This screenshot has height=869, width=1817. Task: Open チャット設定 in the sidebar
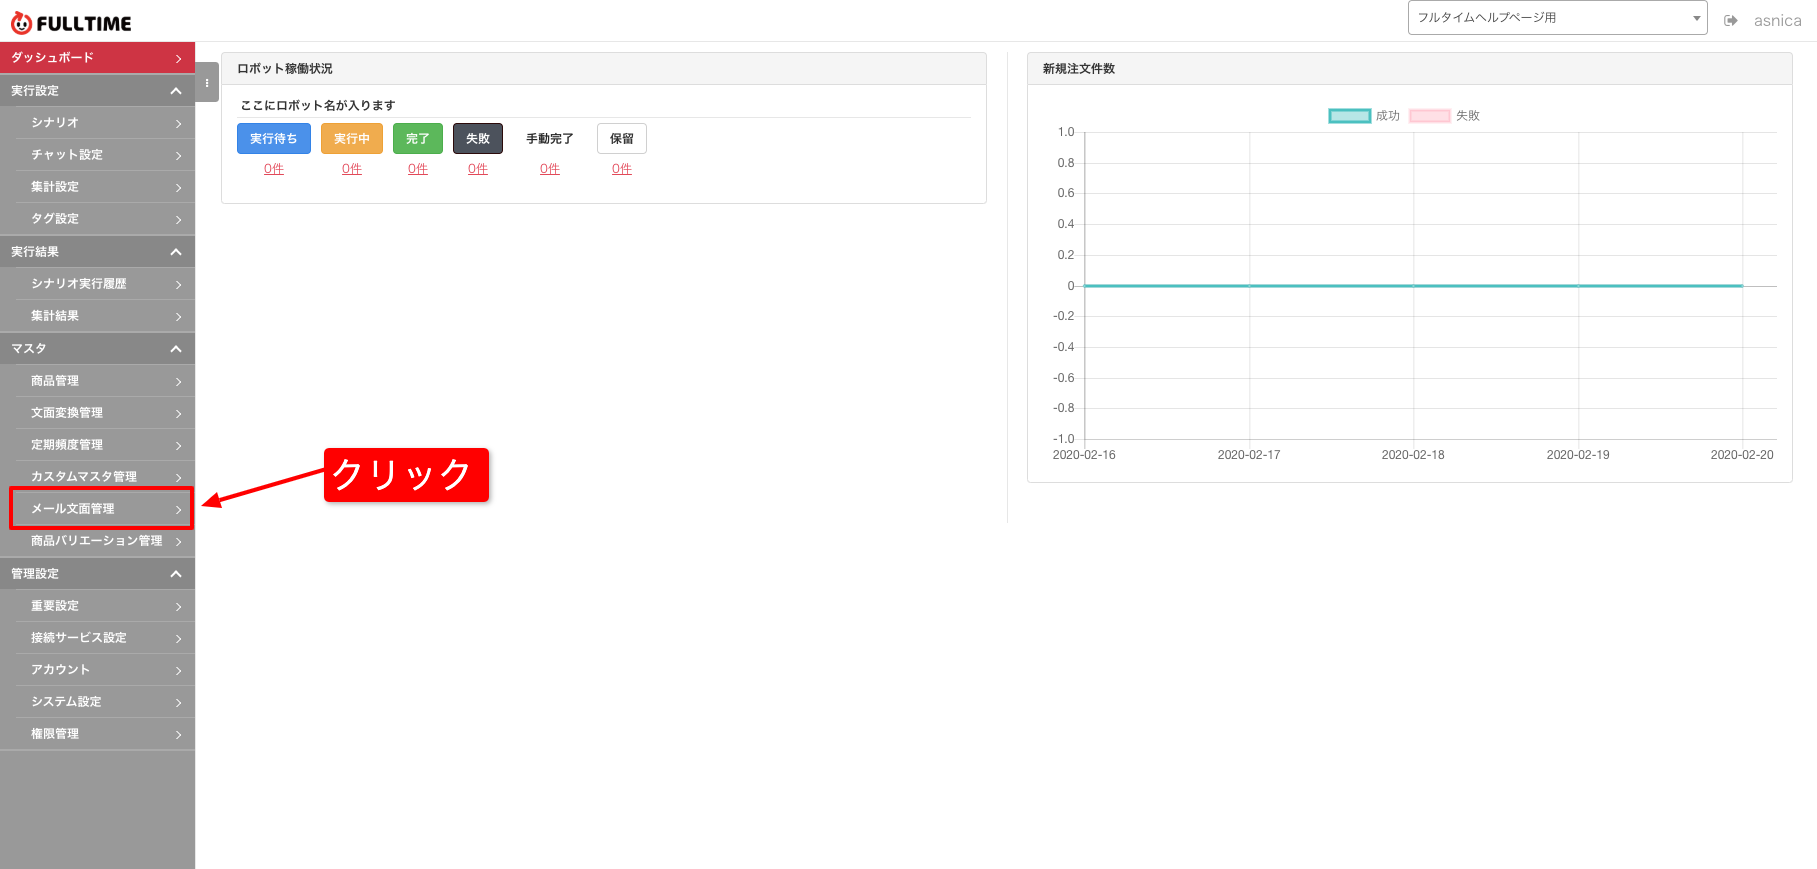tap(97, 155)
